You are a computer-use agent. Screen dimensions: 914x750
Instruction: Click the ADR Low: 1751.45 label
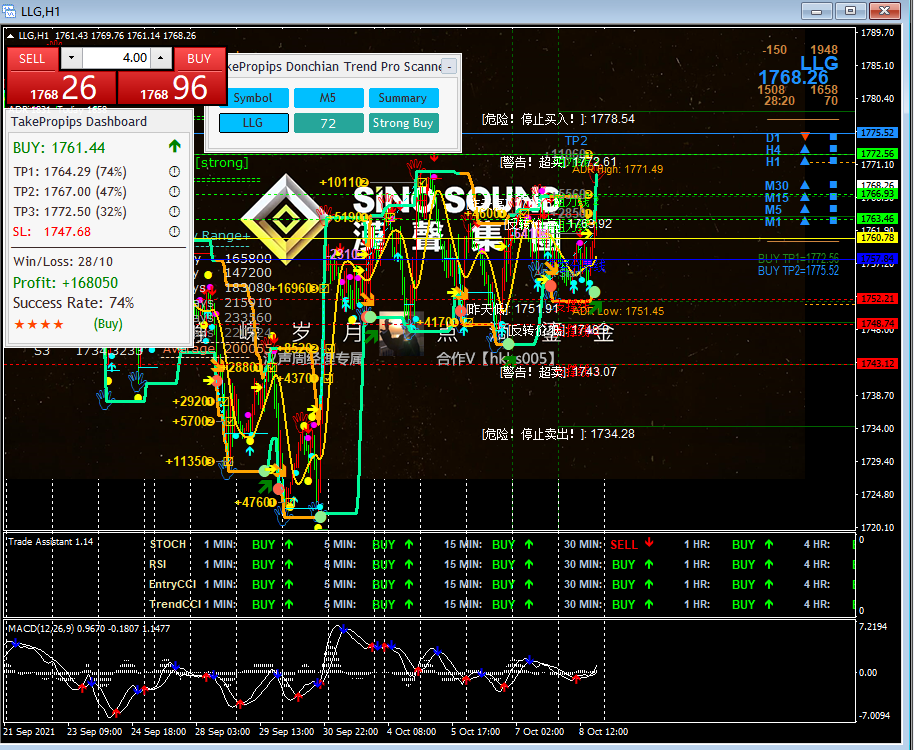618,311
